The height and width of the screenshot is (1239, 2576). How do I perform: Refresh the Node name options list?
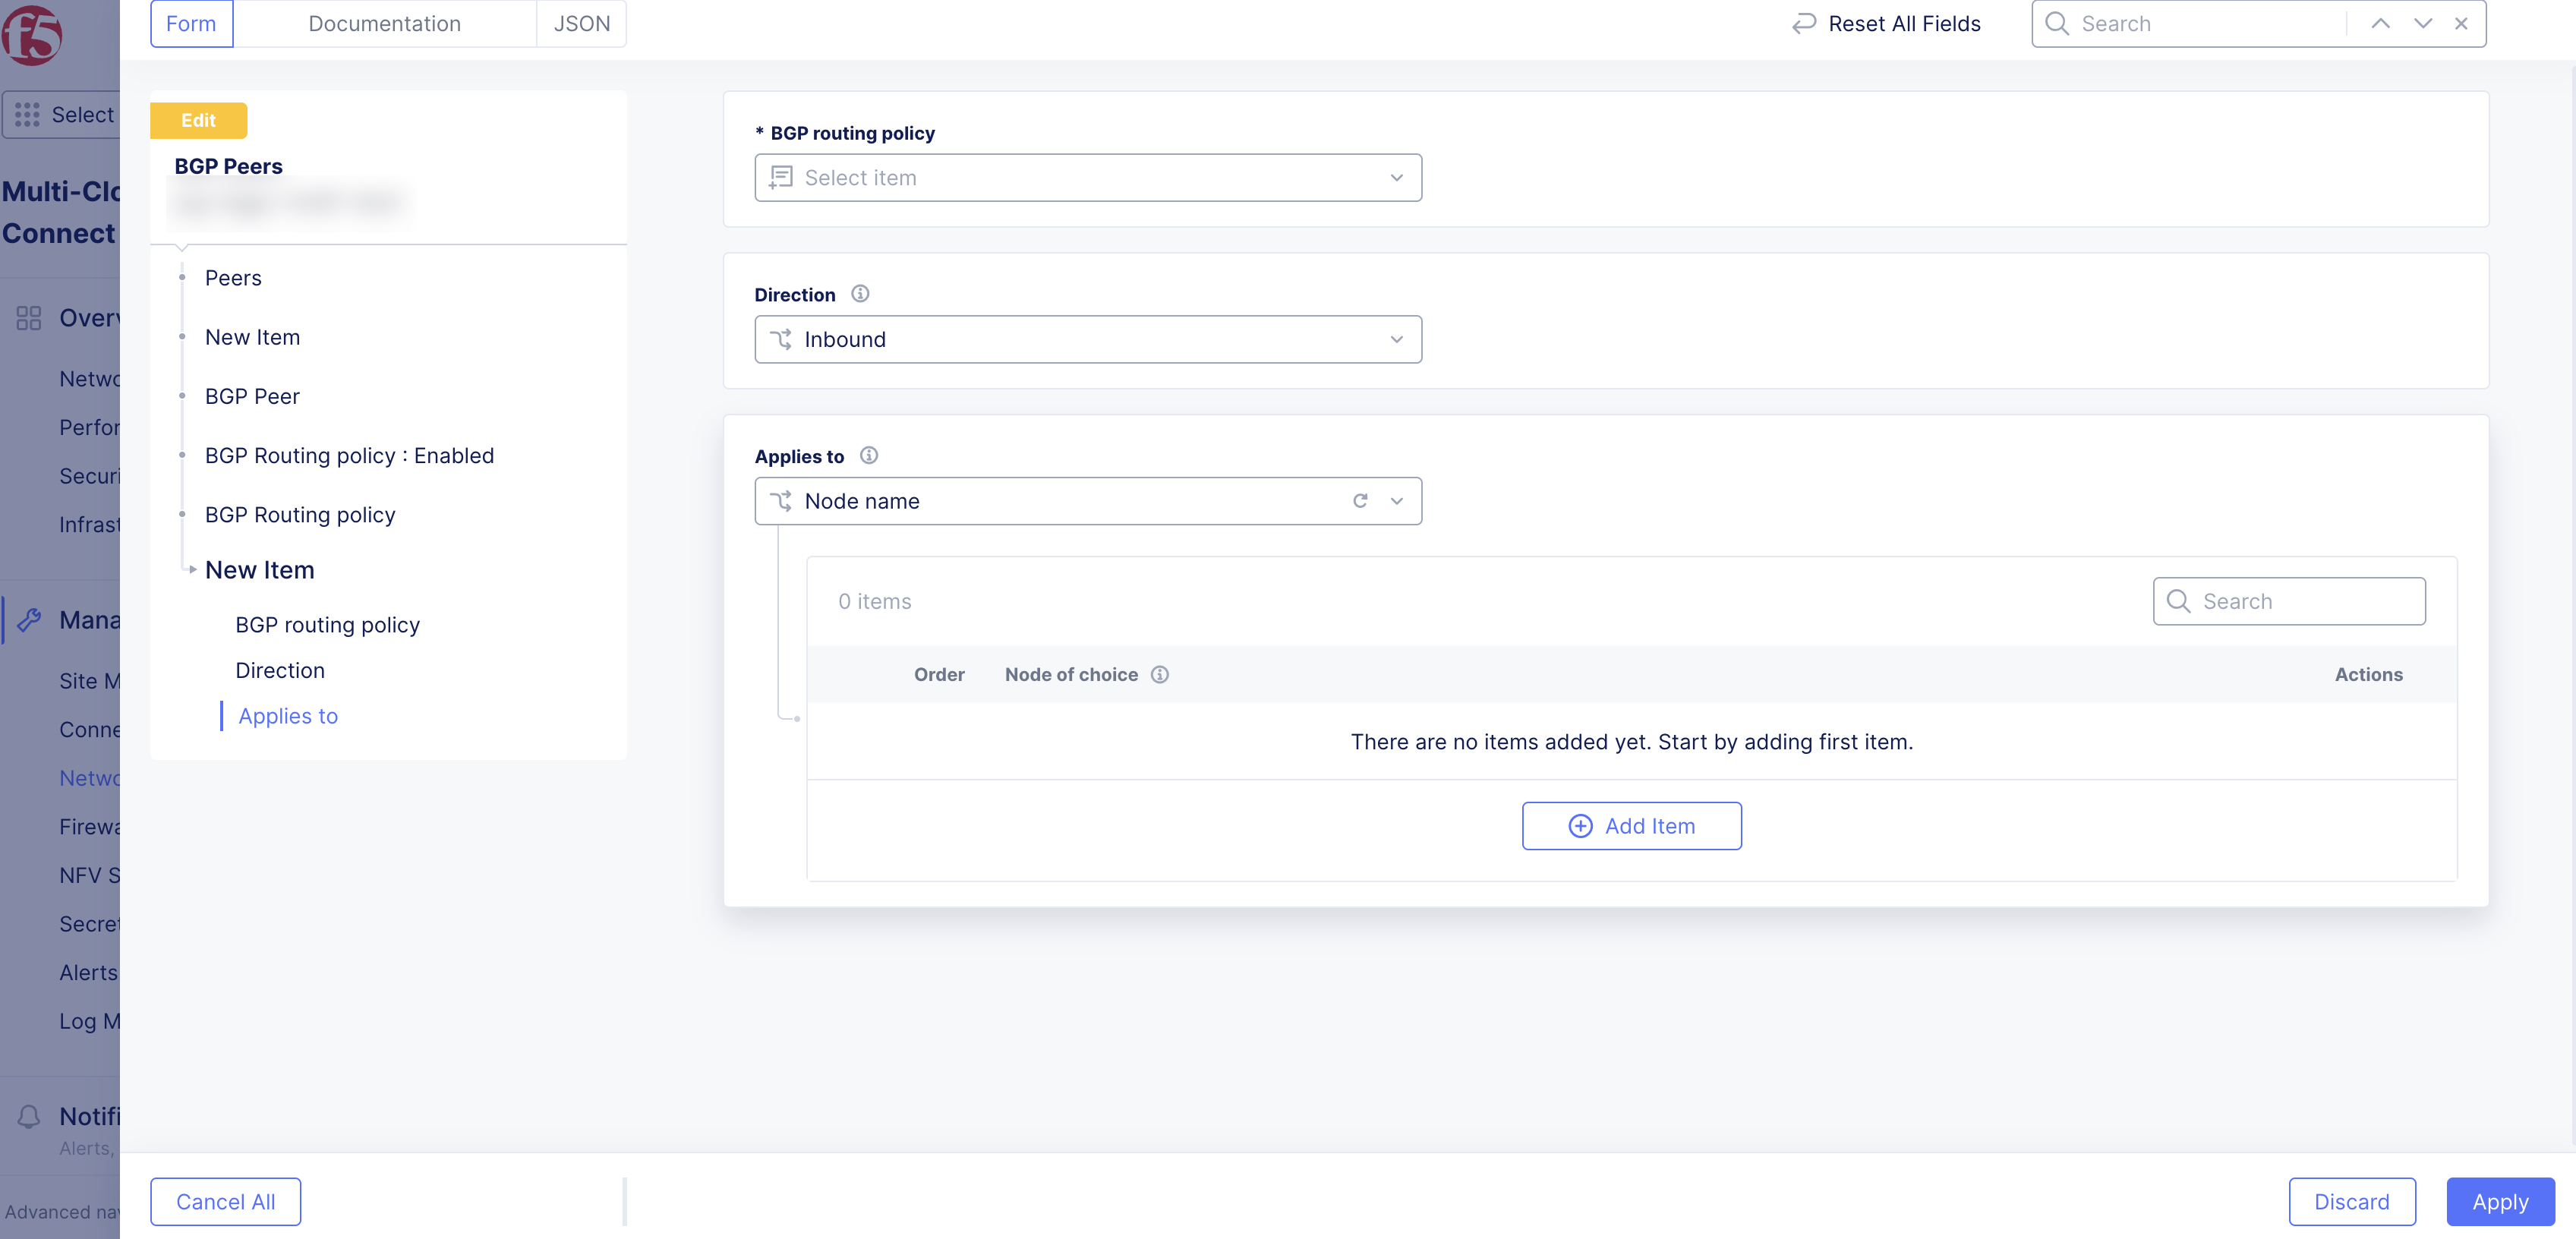1360,500
